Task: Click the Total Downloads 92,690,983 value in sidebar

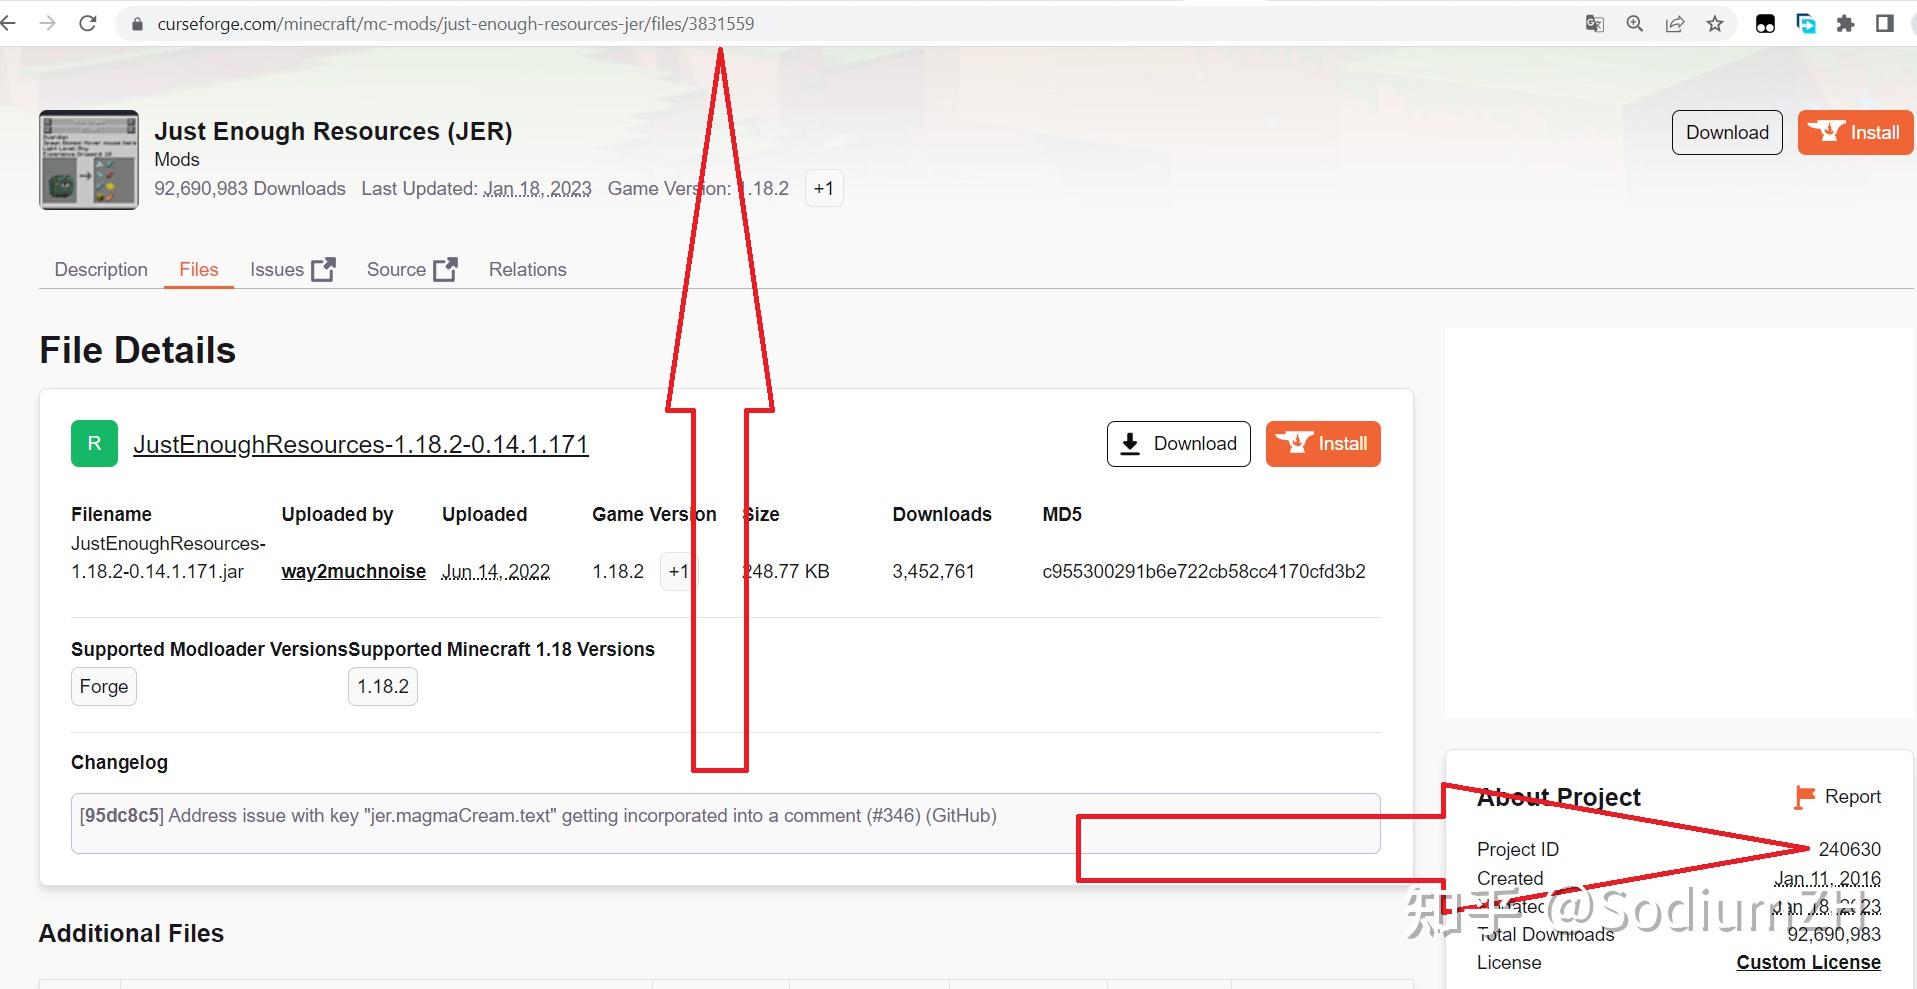Action: click(x=1834, y=934)
